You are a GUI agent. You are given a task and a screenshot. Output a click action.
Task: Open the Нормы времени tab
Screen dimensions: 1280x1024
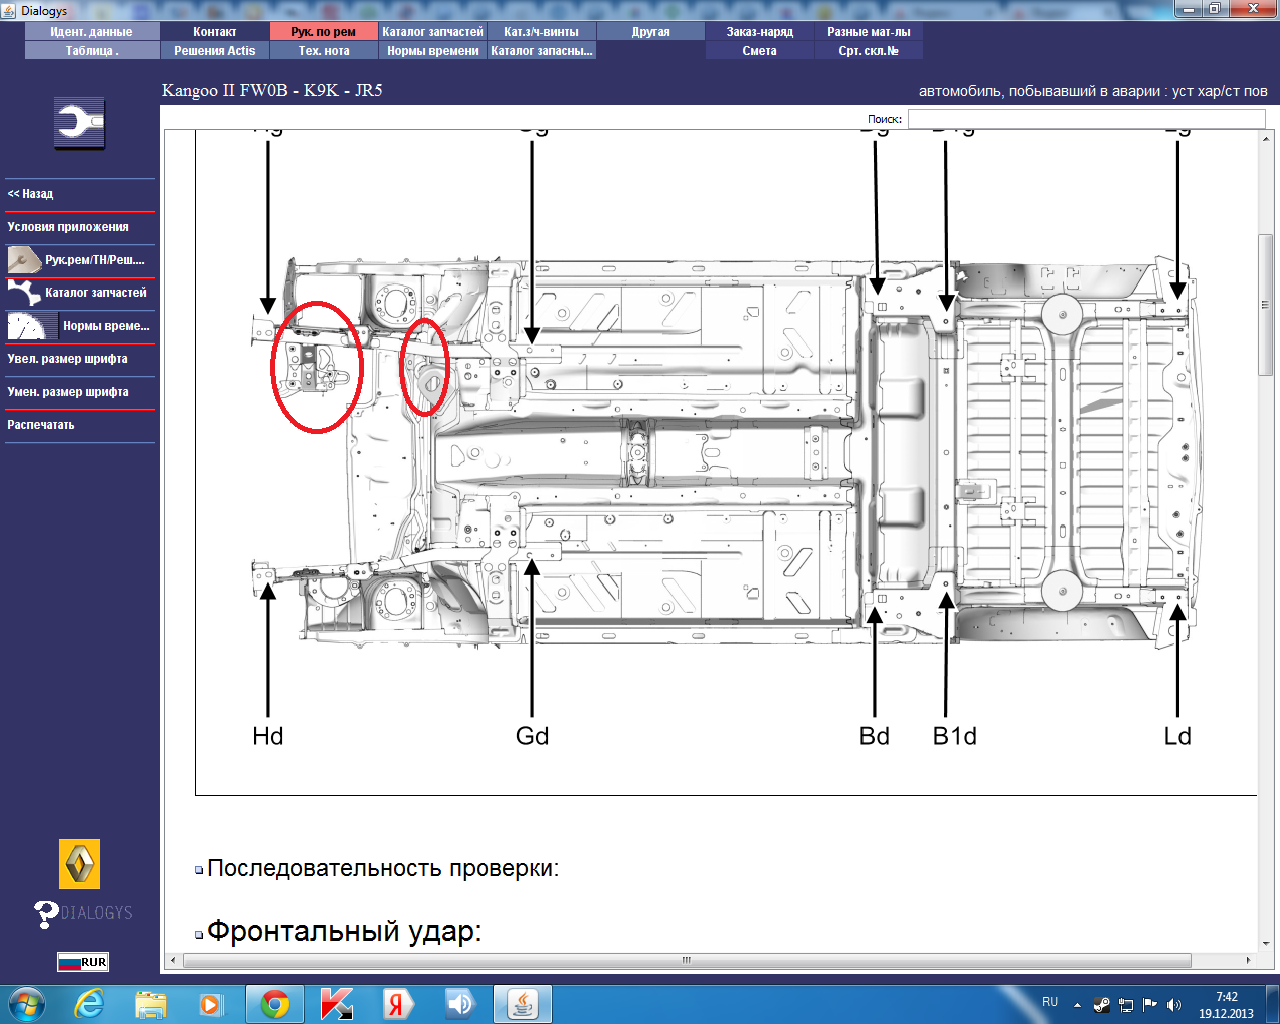click(x=433, y=51)
